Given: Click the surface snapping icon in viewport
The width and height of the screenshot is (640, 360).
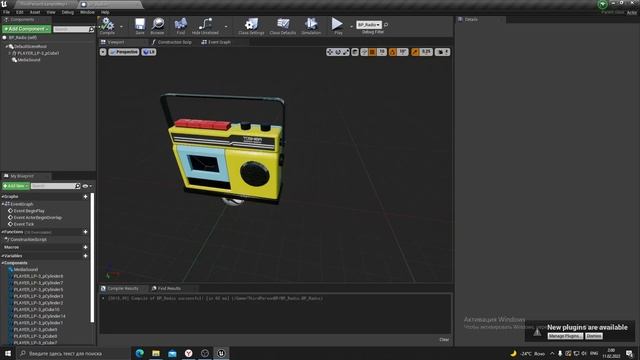Looking at the screenshot, I should click(364, 52).
